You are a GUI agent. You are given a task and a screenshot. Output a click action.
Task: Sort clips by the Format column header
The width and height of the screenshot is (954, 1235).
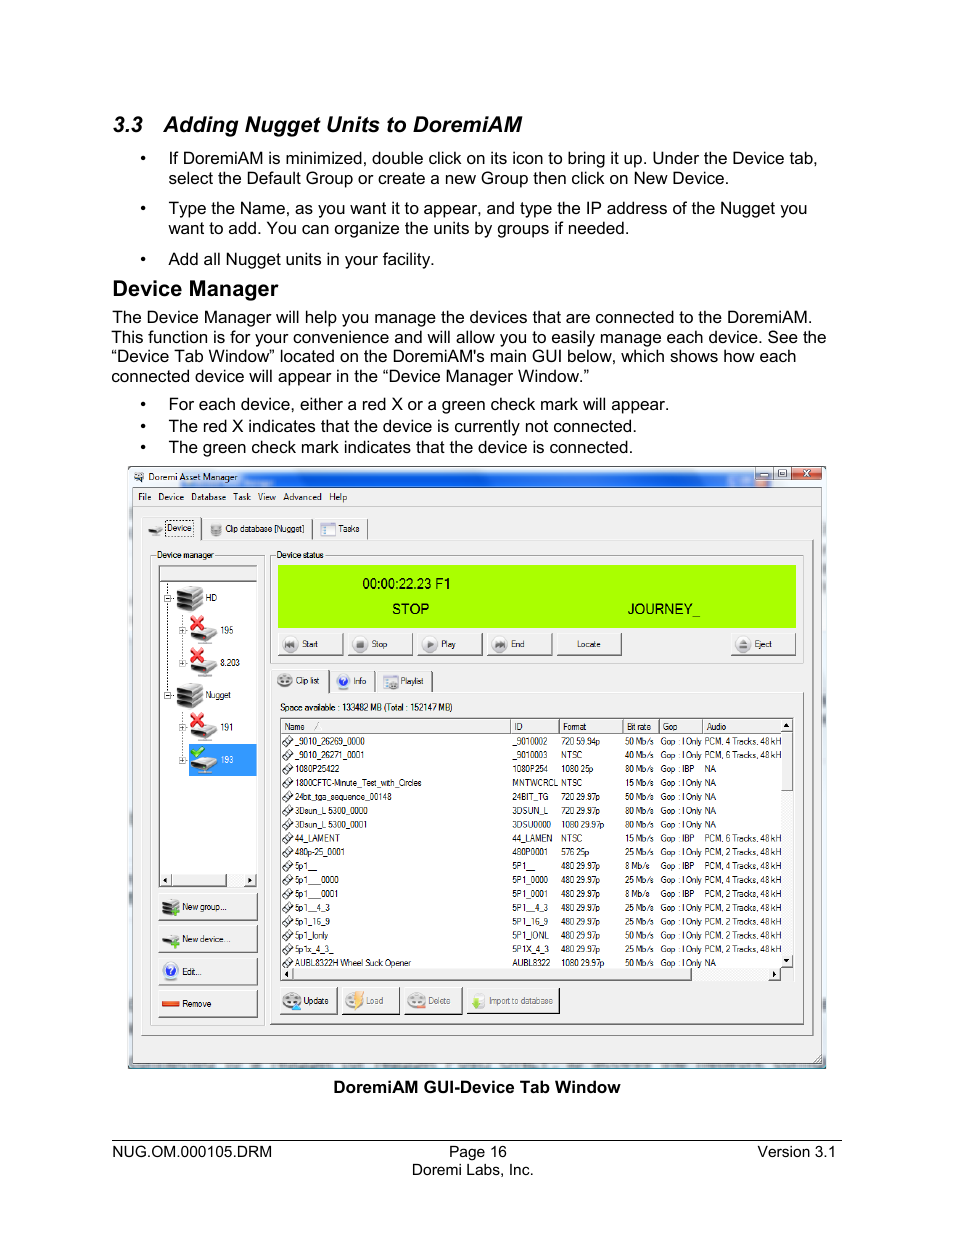[x=590, y=727]
